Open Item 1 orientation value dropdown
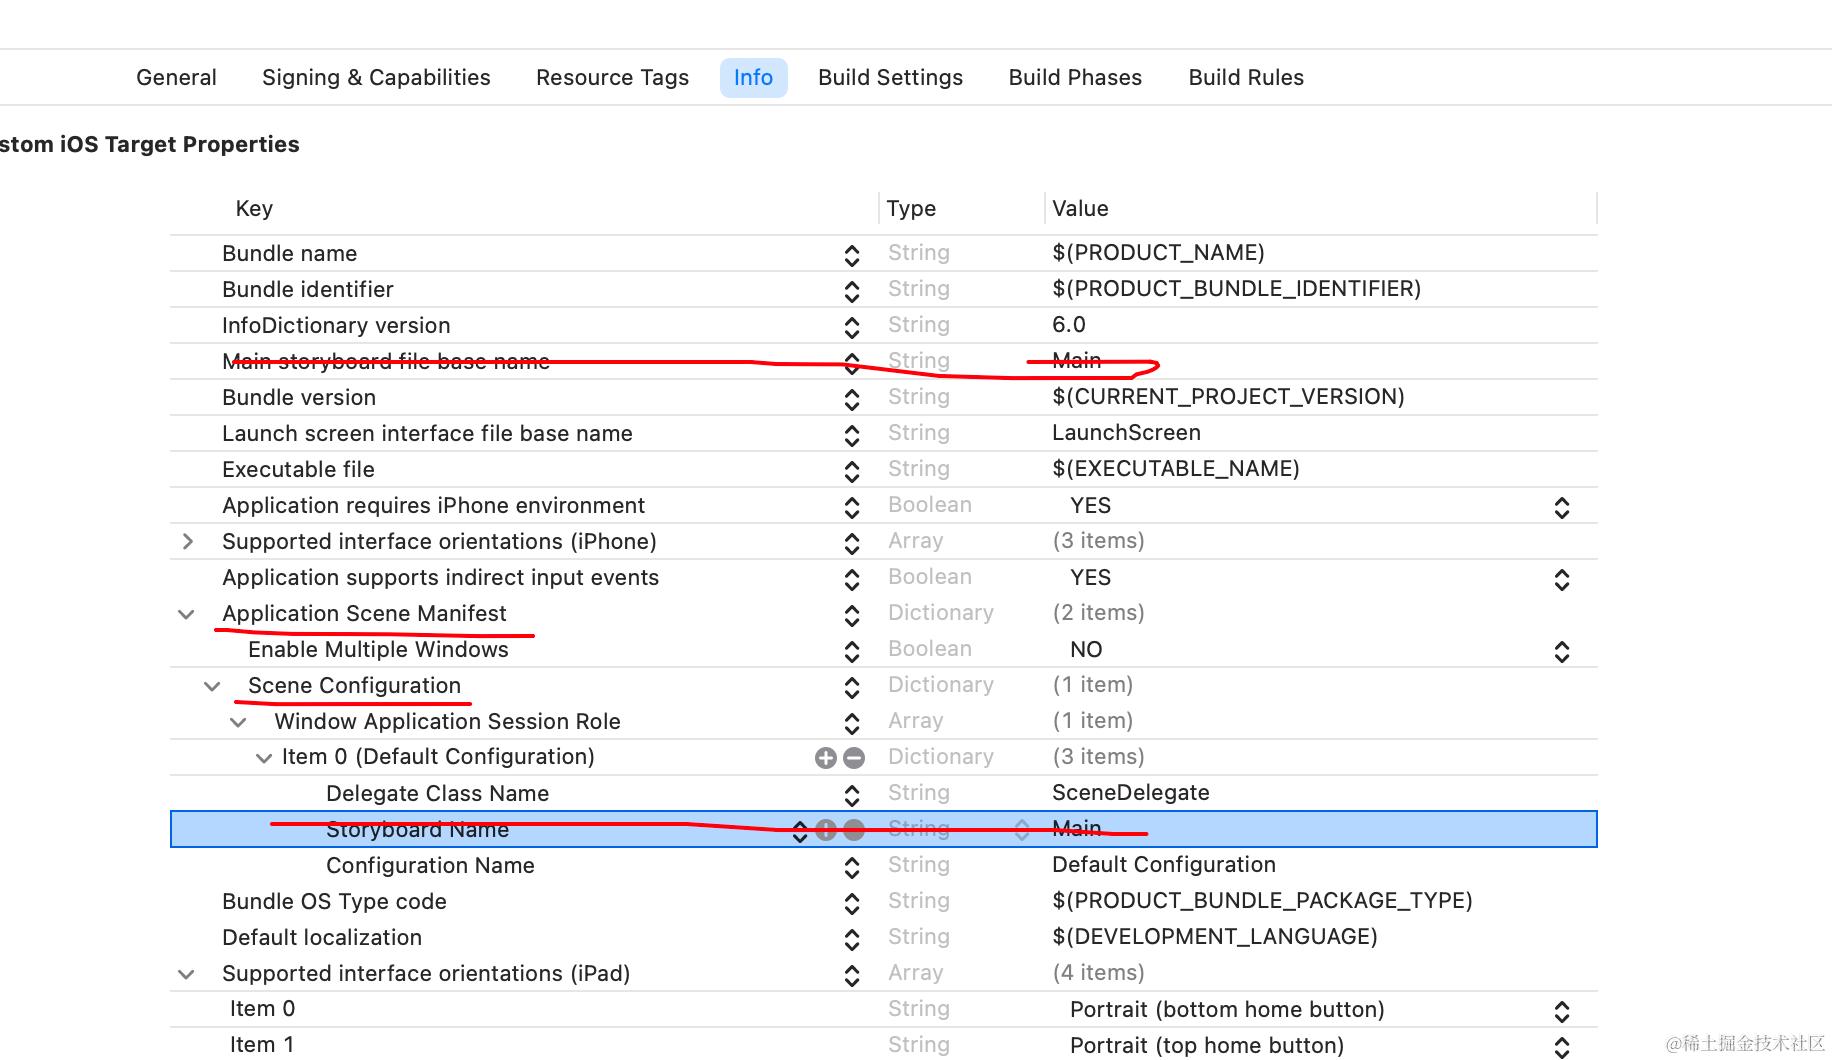This screenshot has height=1060, width=1832. pyautogui.click(x=1562, y=1046)
